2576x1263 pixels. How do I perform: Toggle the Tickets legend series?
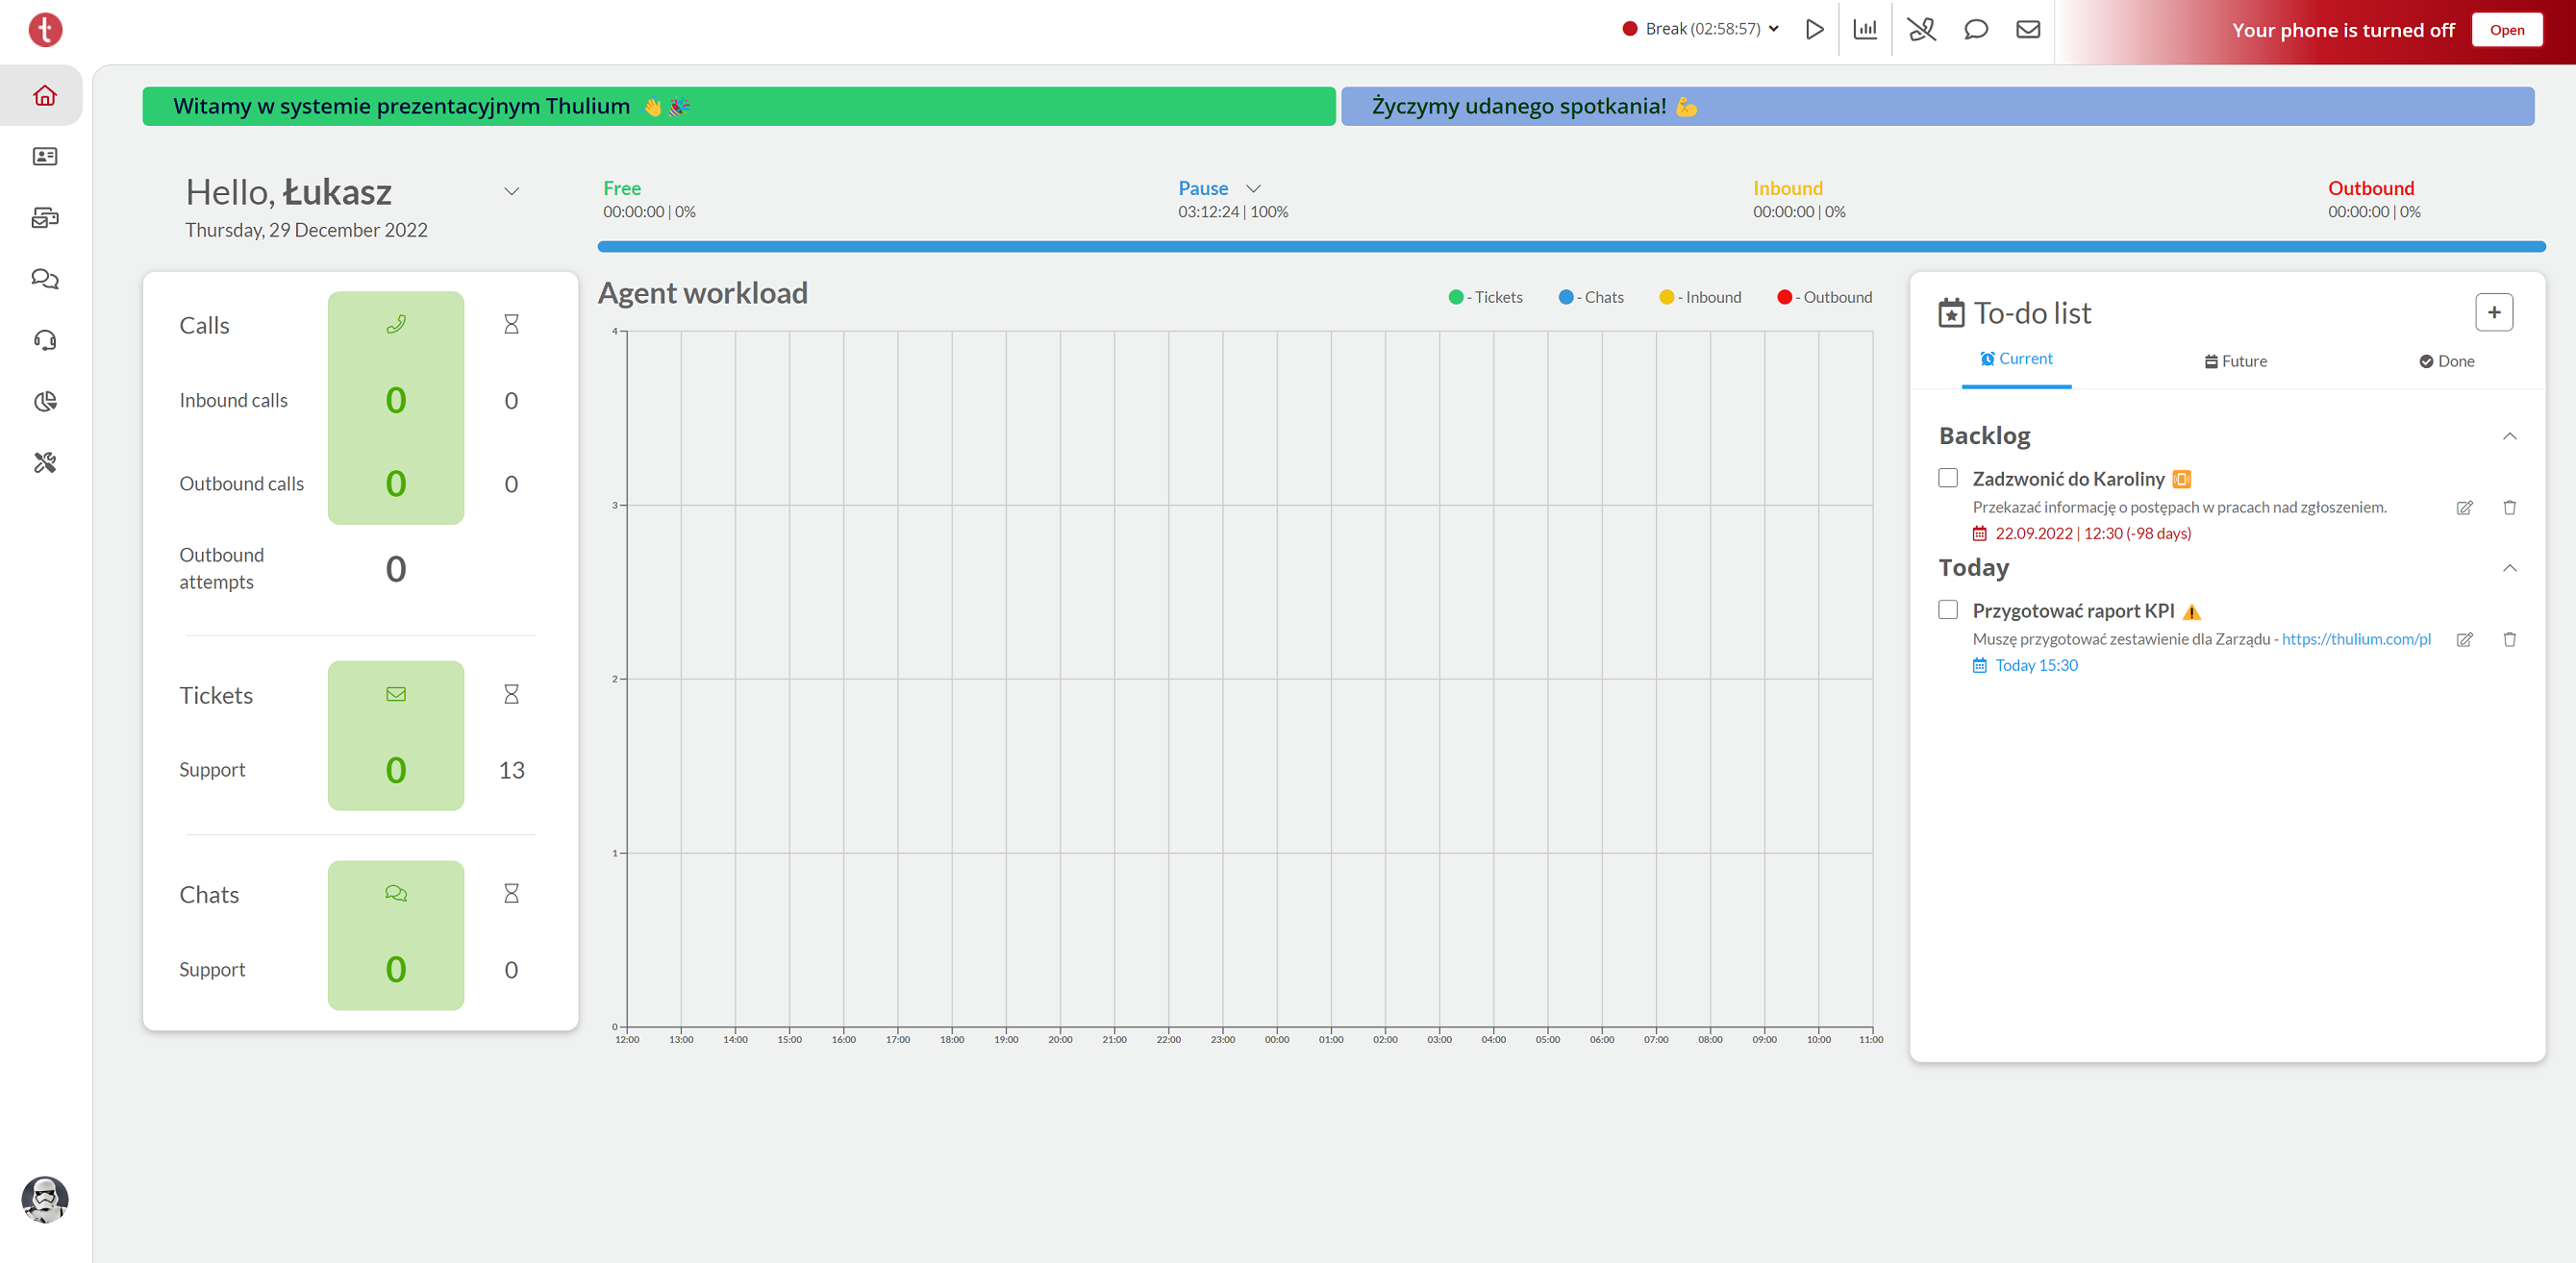coord(1486,297)
